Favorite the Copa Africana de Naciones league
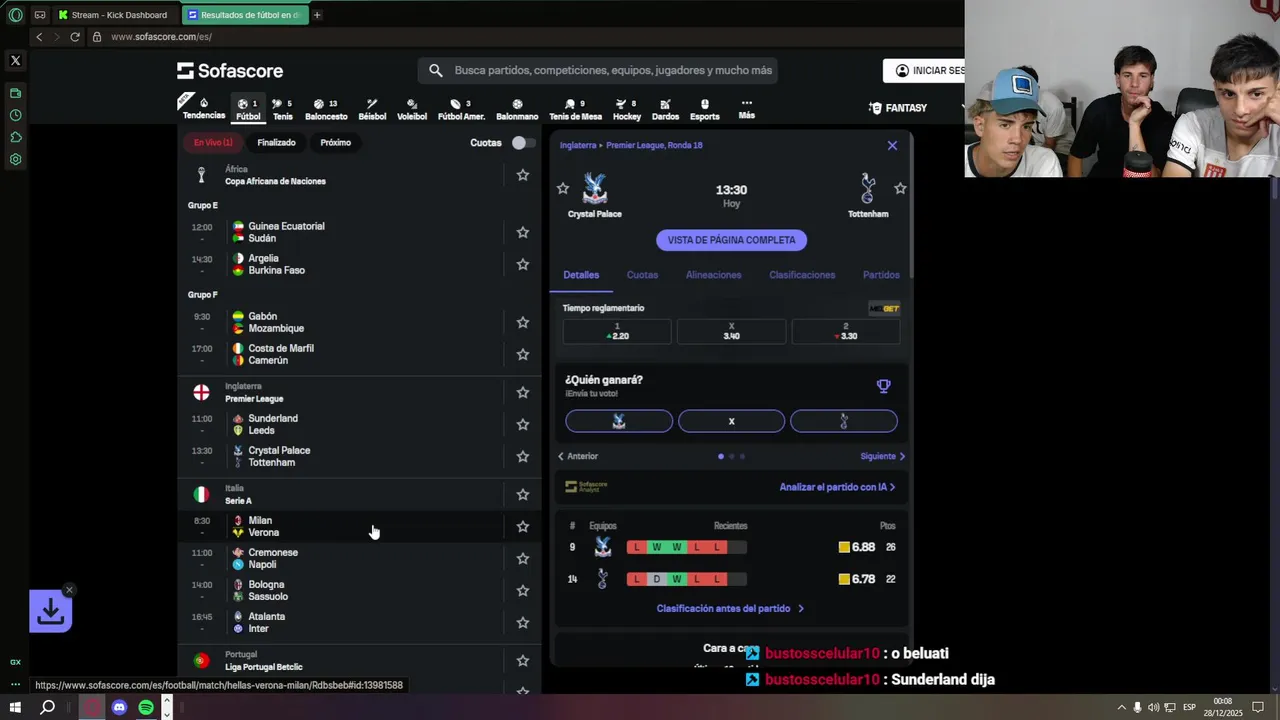Viewport: 1280px width, 720px height. (x=522, y=175)
